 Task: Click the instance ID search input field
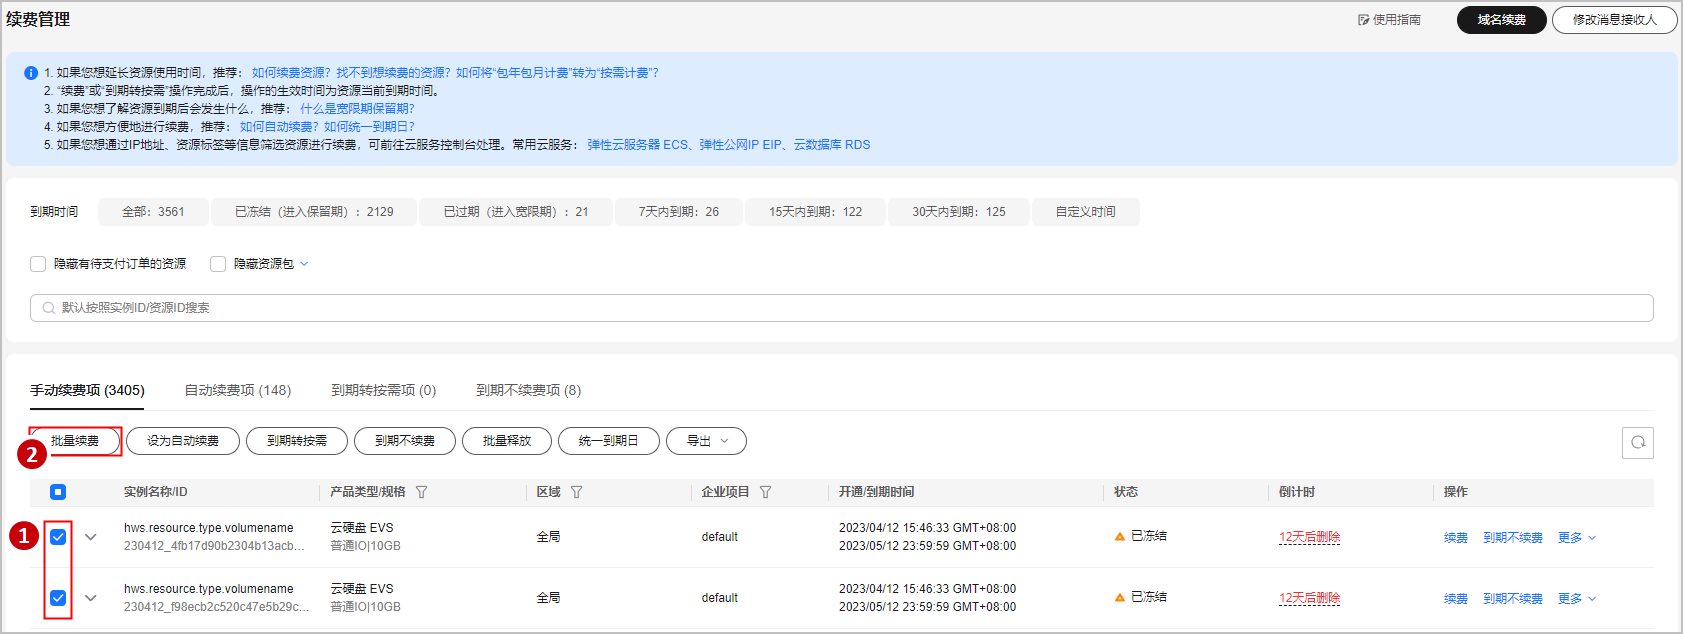pos(840,308)
